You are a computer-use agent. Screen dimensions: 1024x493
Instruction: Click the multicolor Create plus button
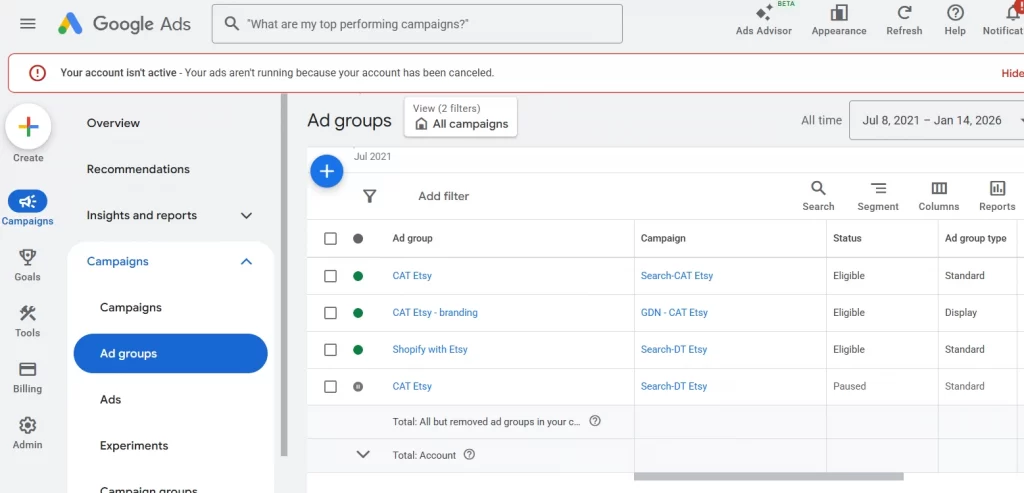click(x=28, y=127)
